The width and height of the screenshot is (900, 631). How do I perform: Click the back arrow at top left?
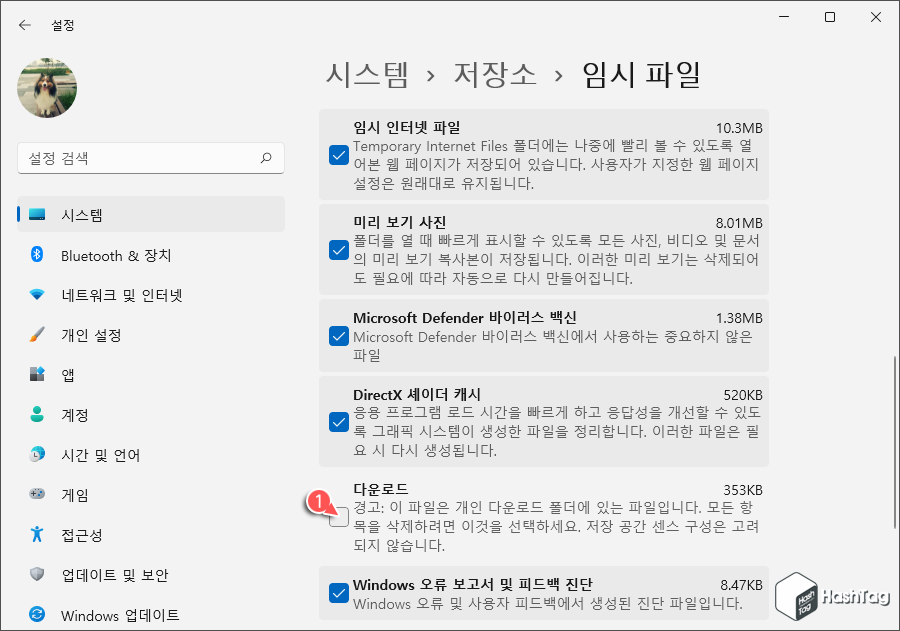[x=25, y=25]
